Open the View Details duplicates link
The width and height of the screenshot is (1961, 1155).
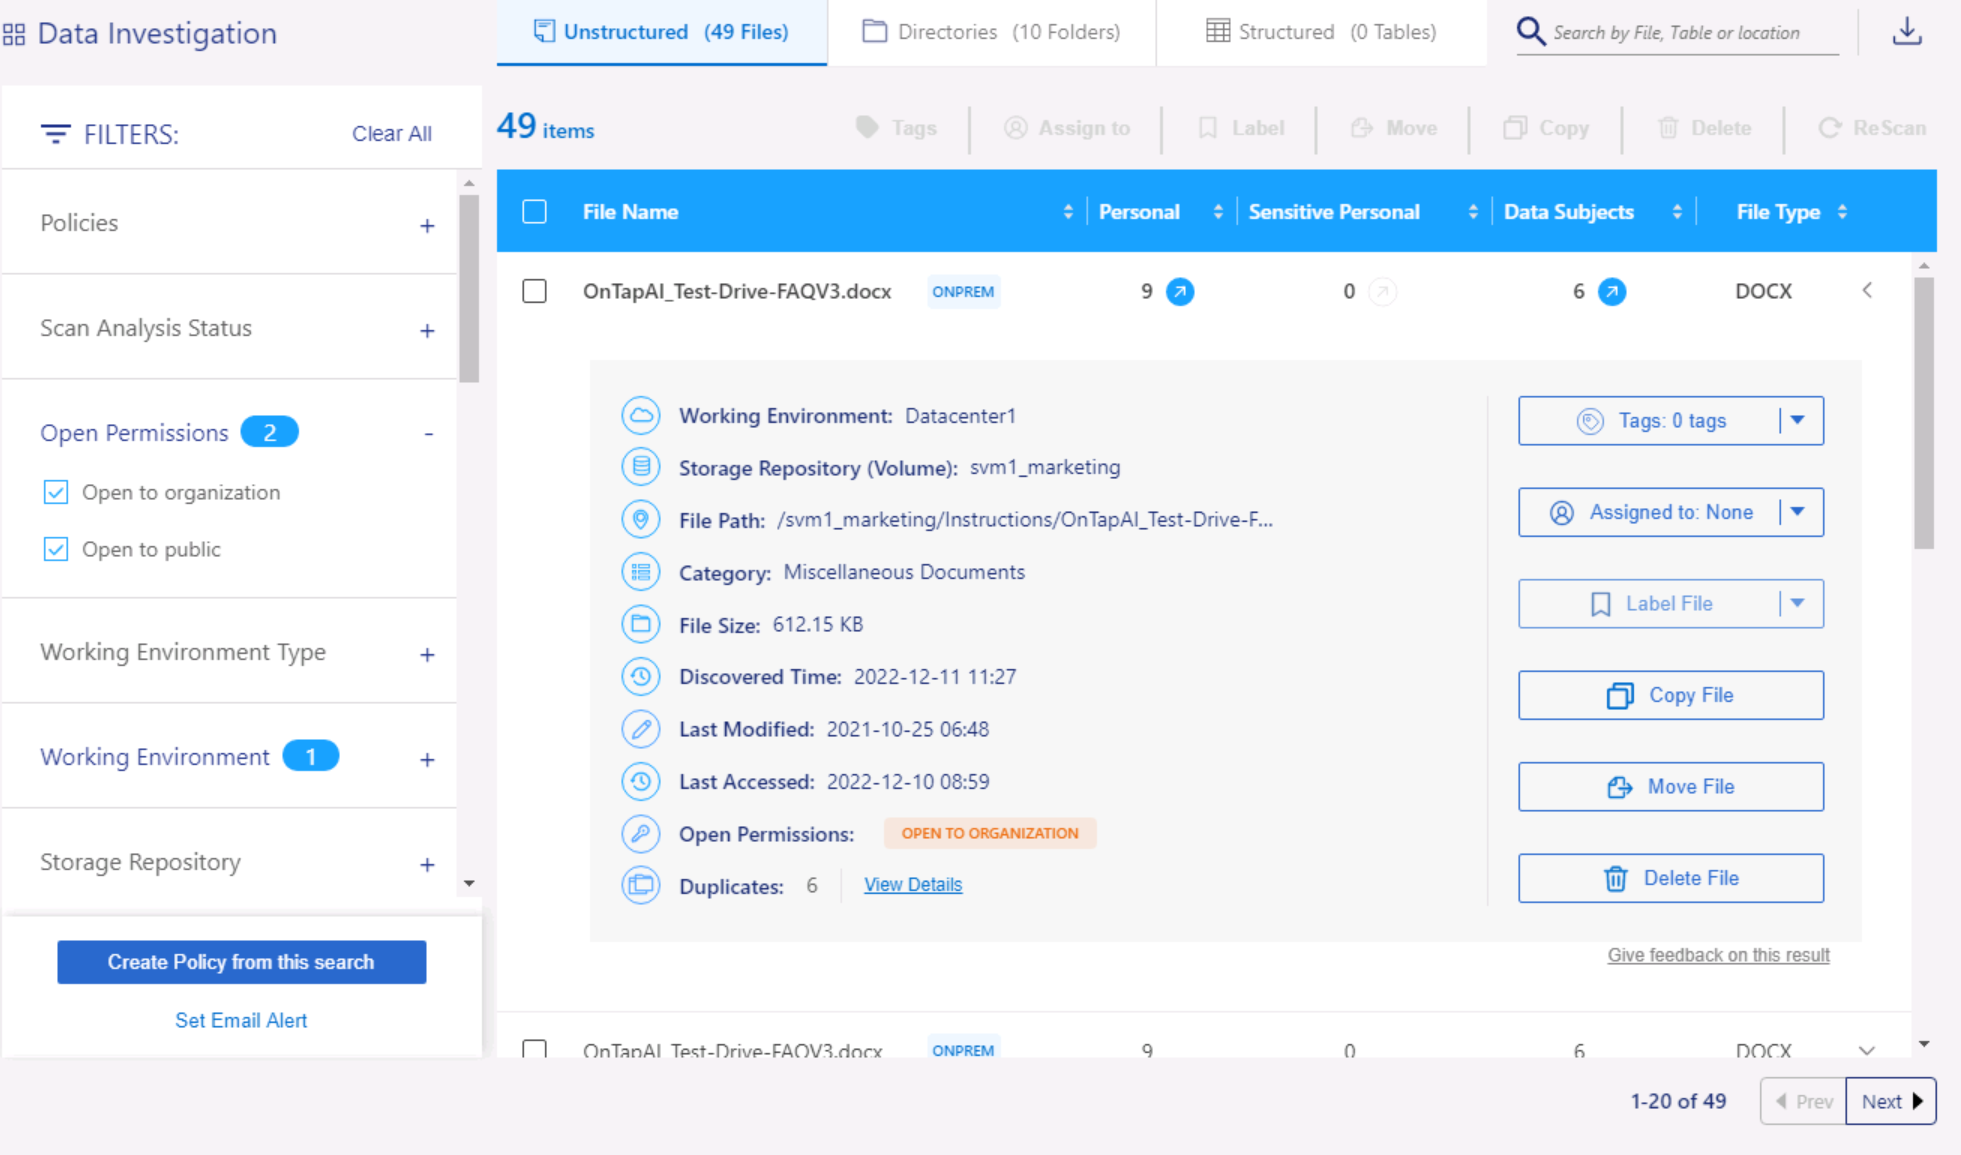[x=912, y=885]
